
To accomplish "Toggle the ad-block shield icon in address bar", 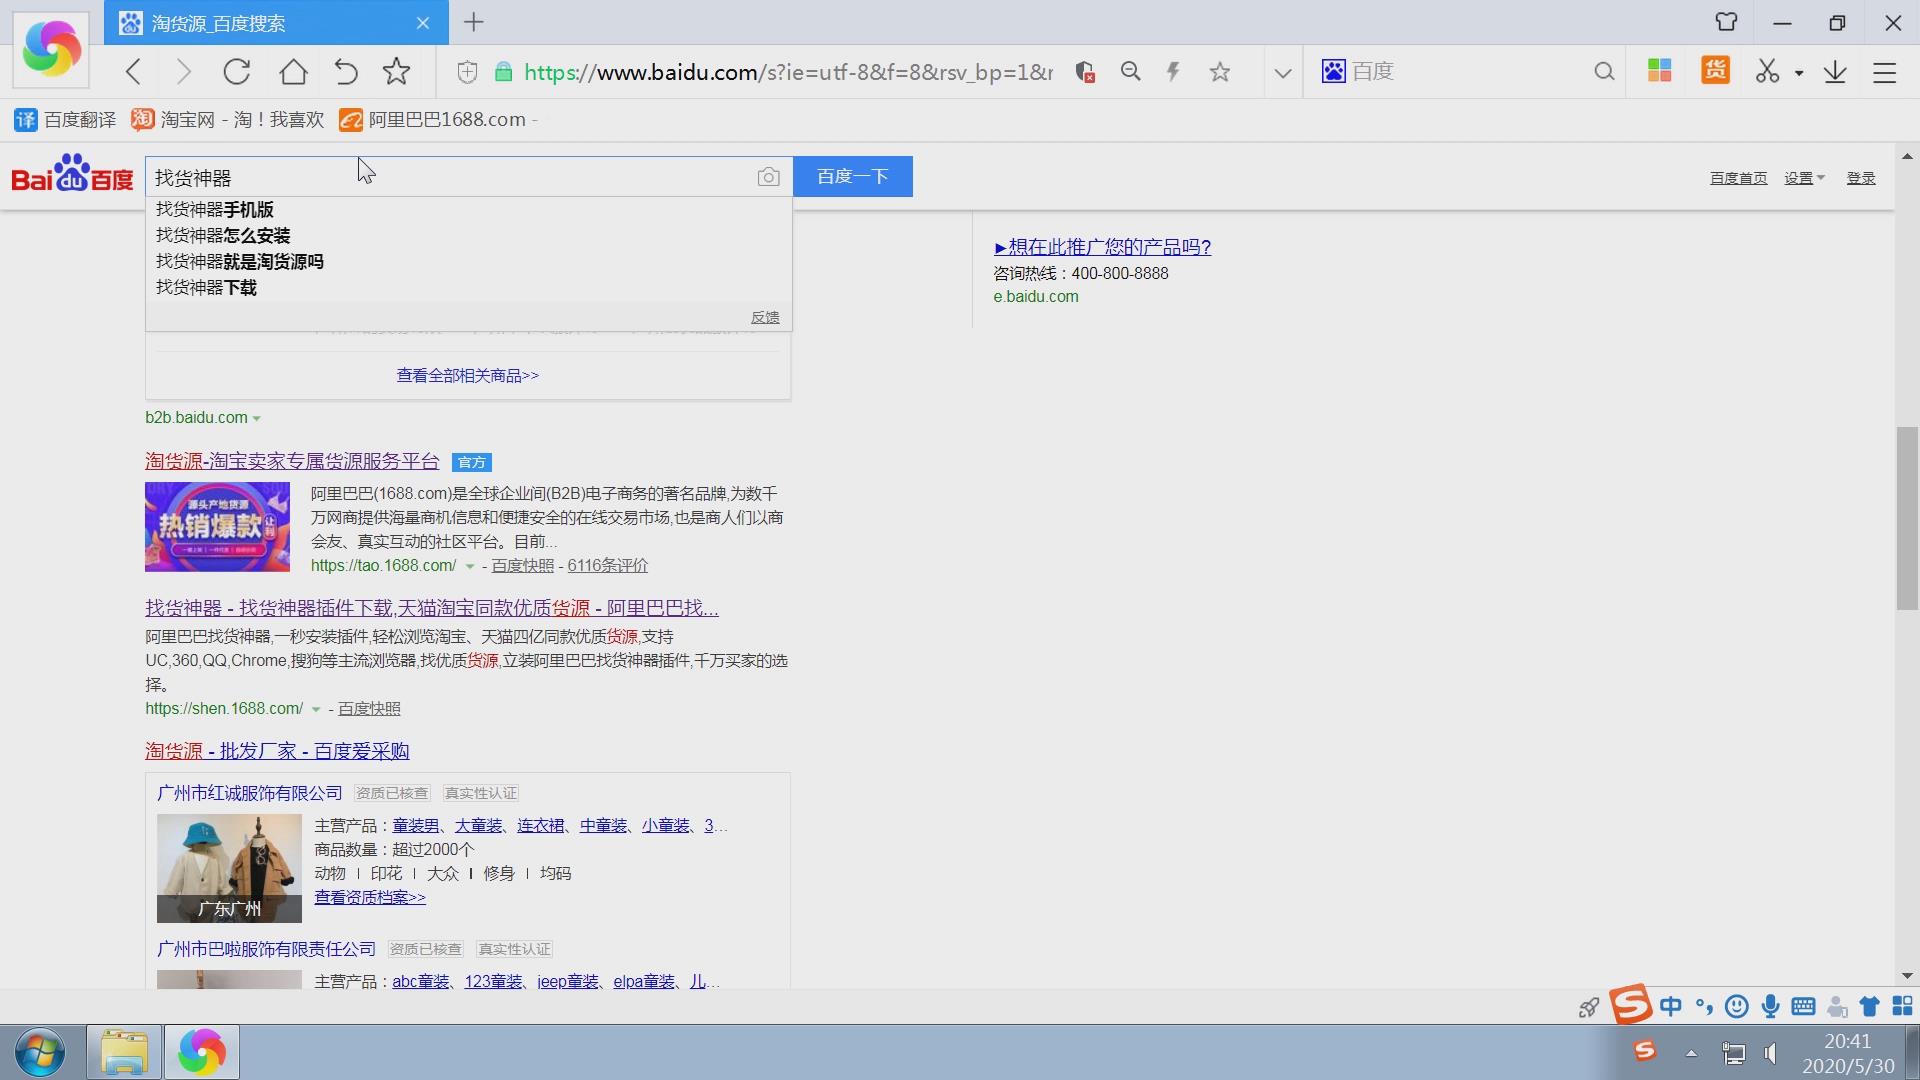I will pyautogui.click(x=1085, y=72).
